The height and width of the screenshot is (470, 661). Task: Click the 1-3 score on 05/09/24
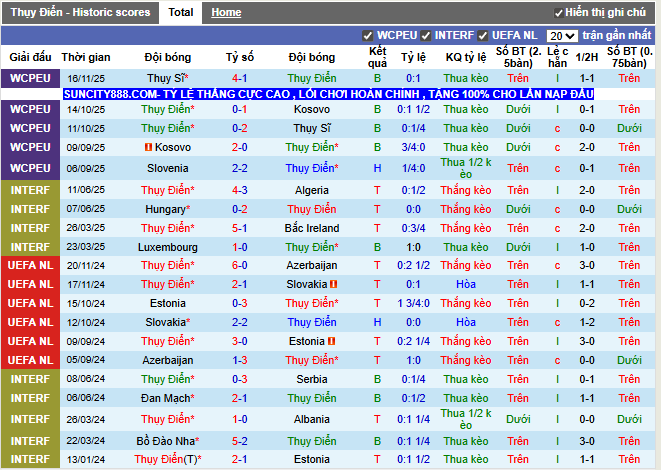click(239, 360)
